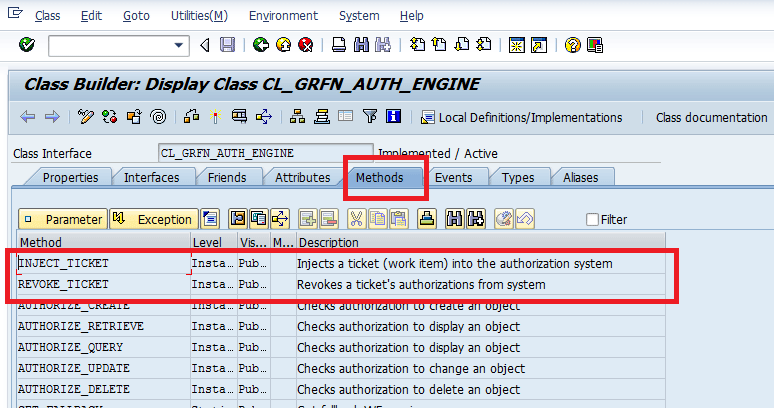Click the print icon in methods toolbar

pyautogui.click(x=426, y=219)
